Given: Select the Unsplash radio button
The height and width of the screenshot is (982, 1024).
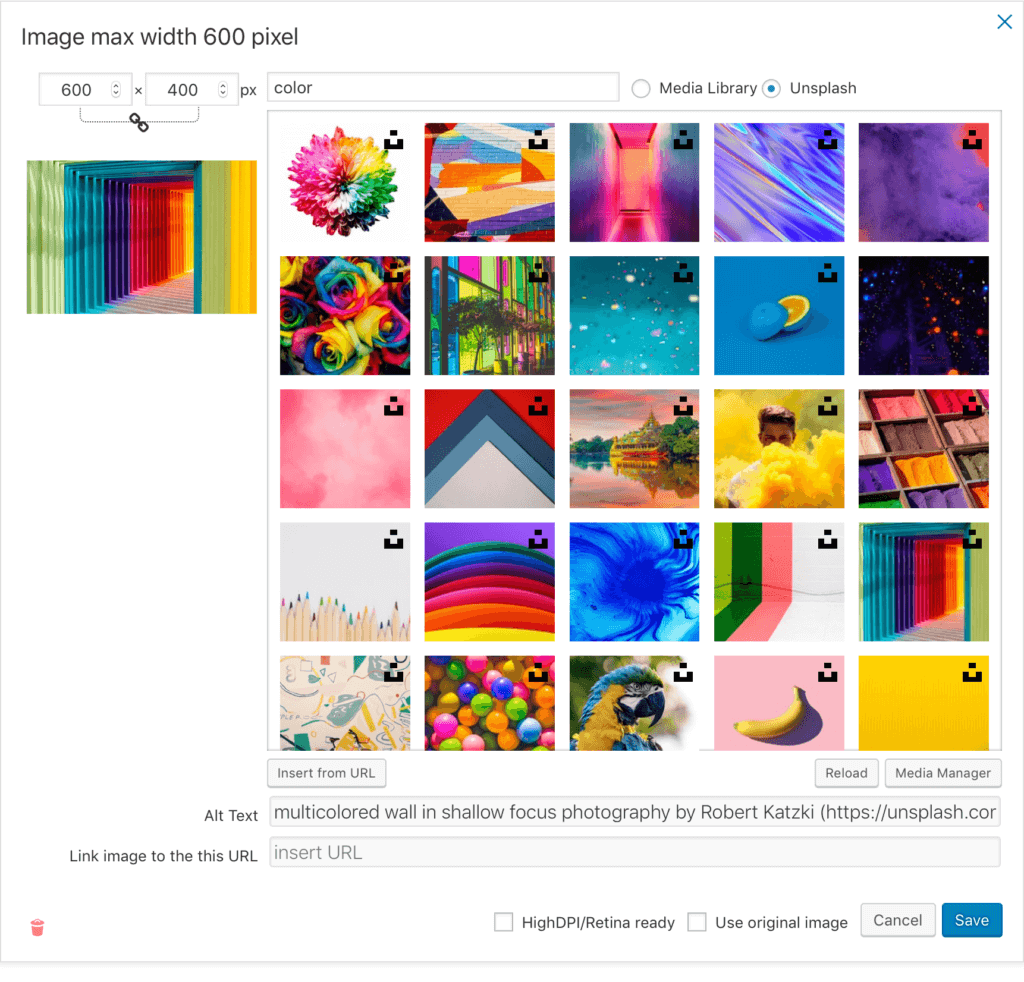Looking at the screenshot, I should tap(771, 89).
